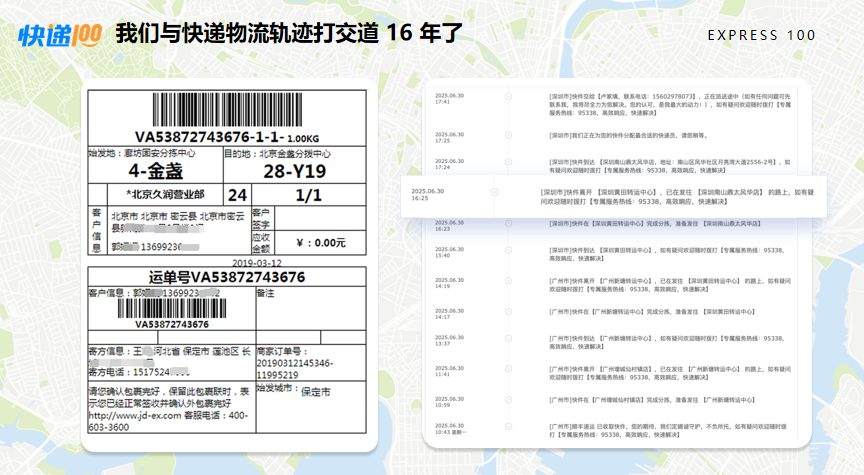864x475 pixels.
Task: Click highlighted '快件离开【深圳黄田转运中心】' entry text
Action: pos(677,197)
